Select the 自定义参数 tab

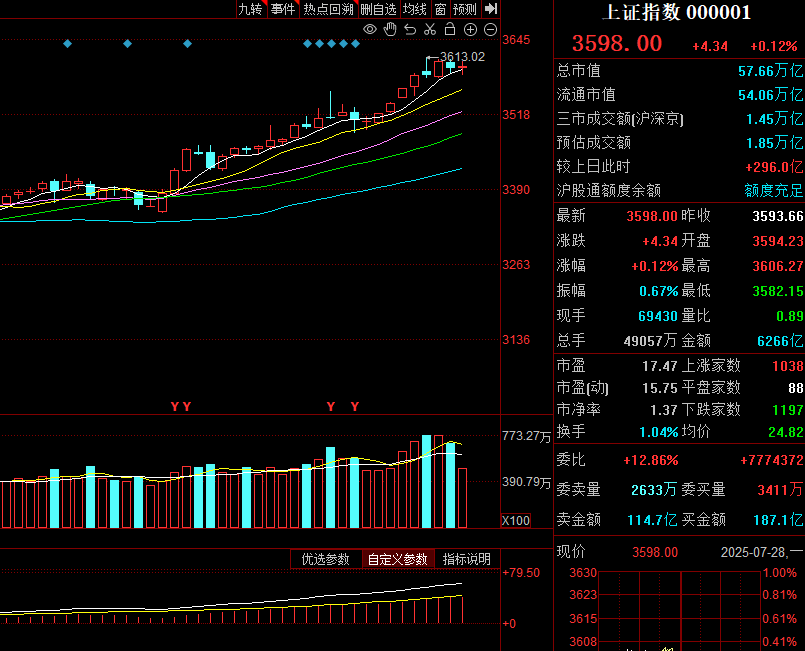(x=397, y=559)
